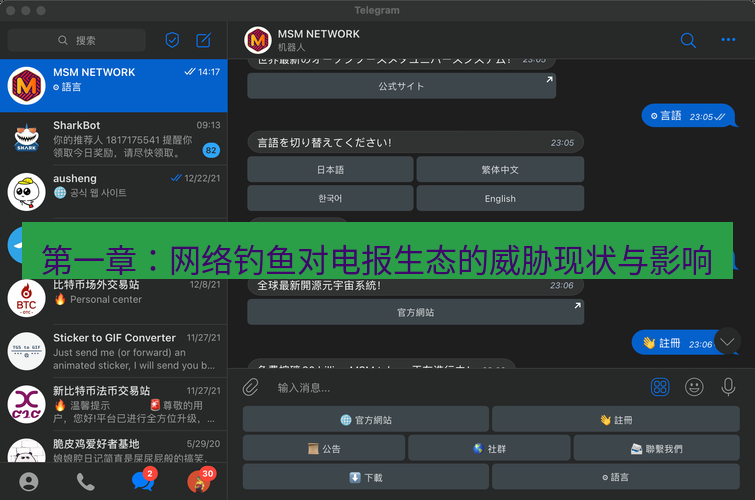Open the ausheng conversation
755x500 pixels.
coord(114,192)
